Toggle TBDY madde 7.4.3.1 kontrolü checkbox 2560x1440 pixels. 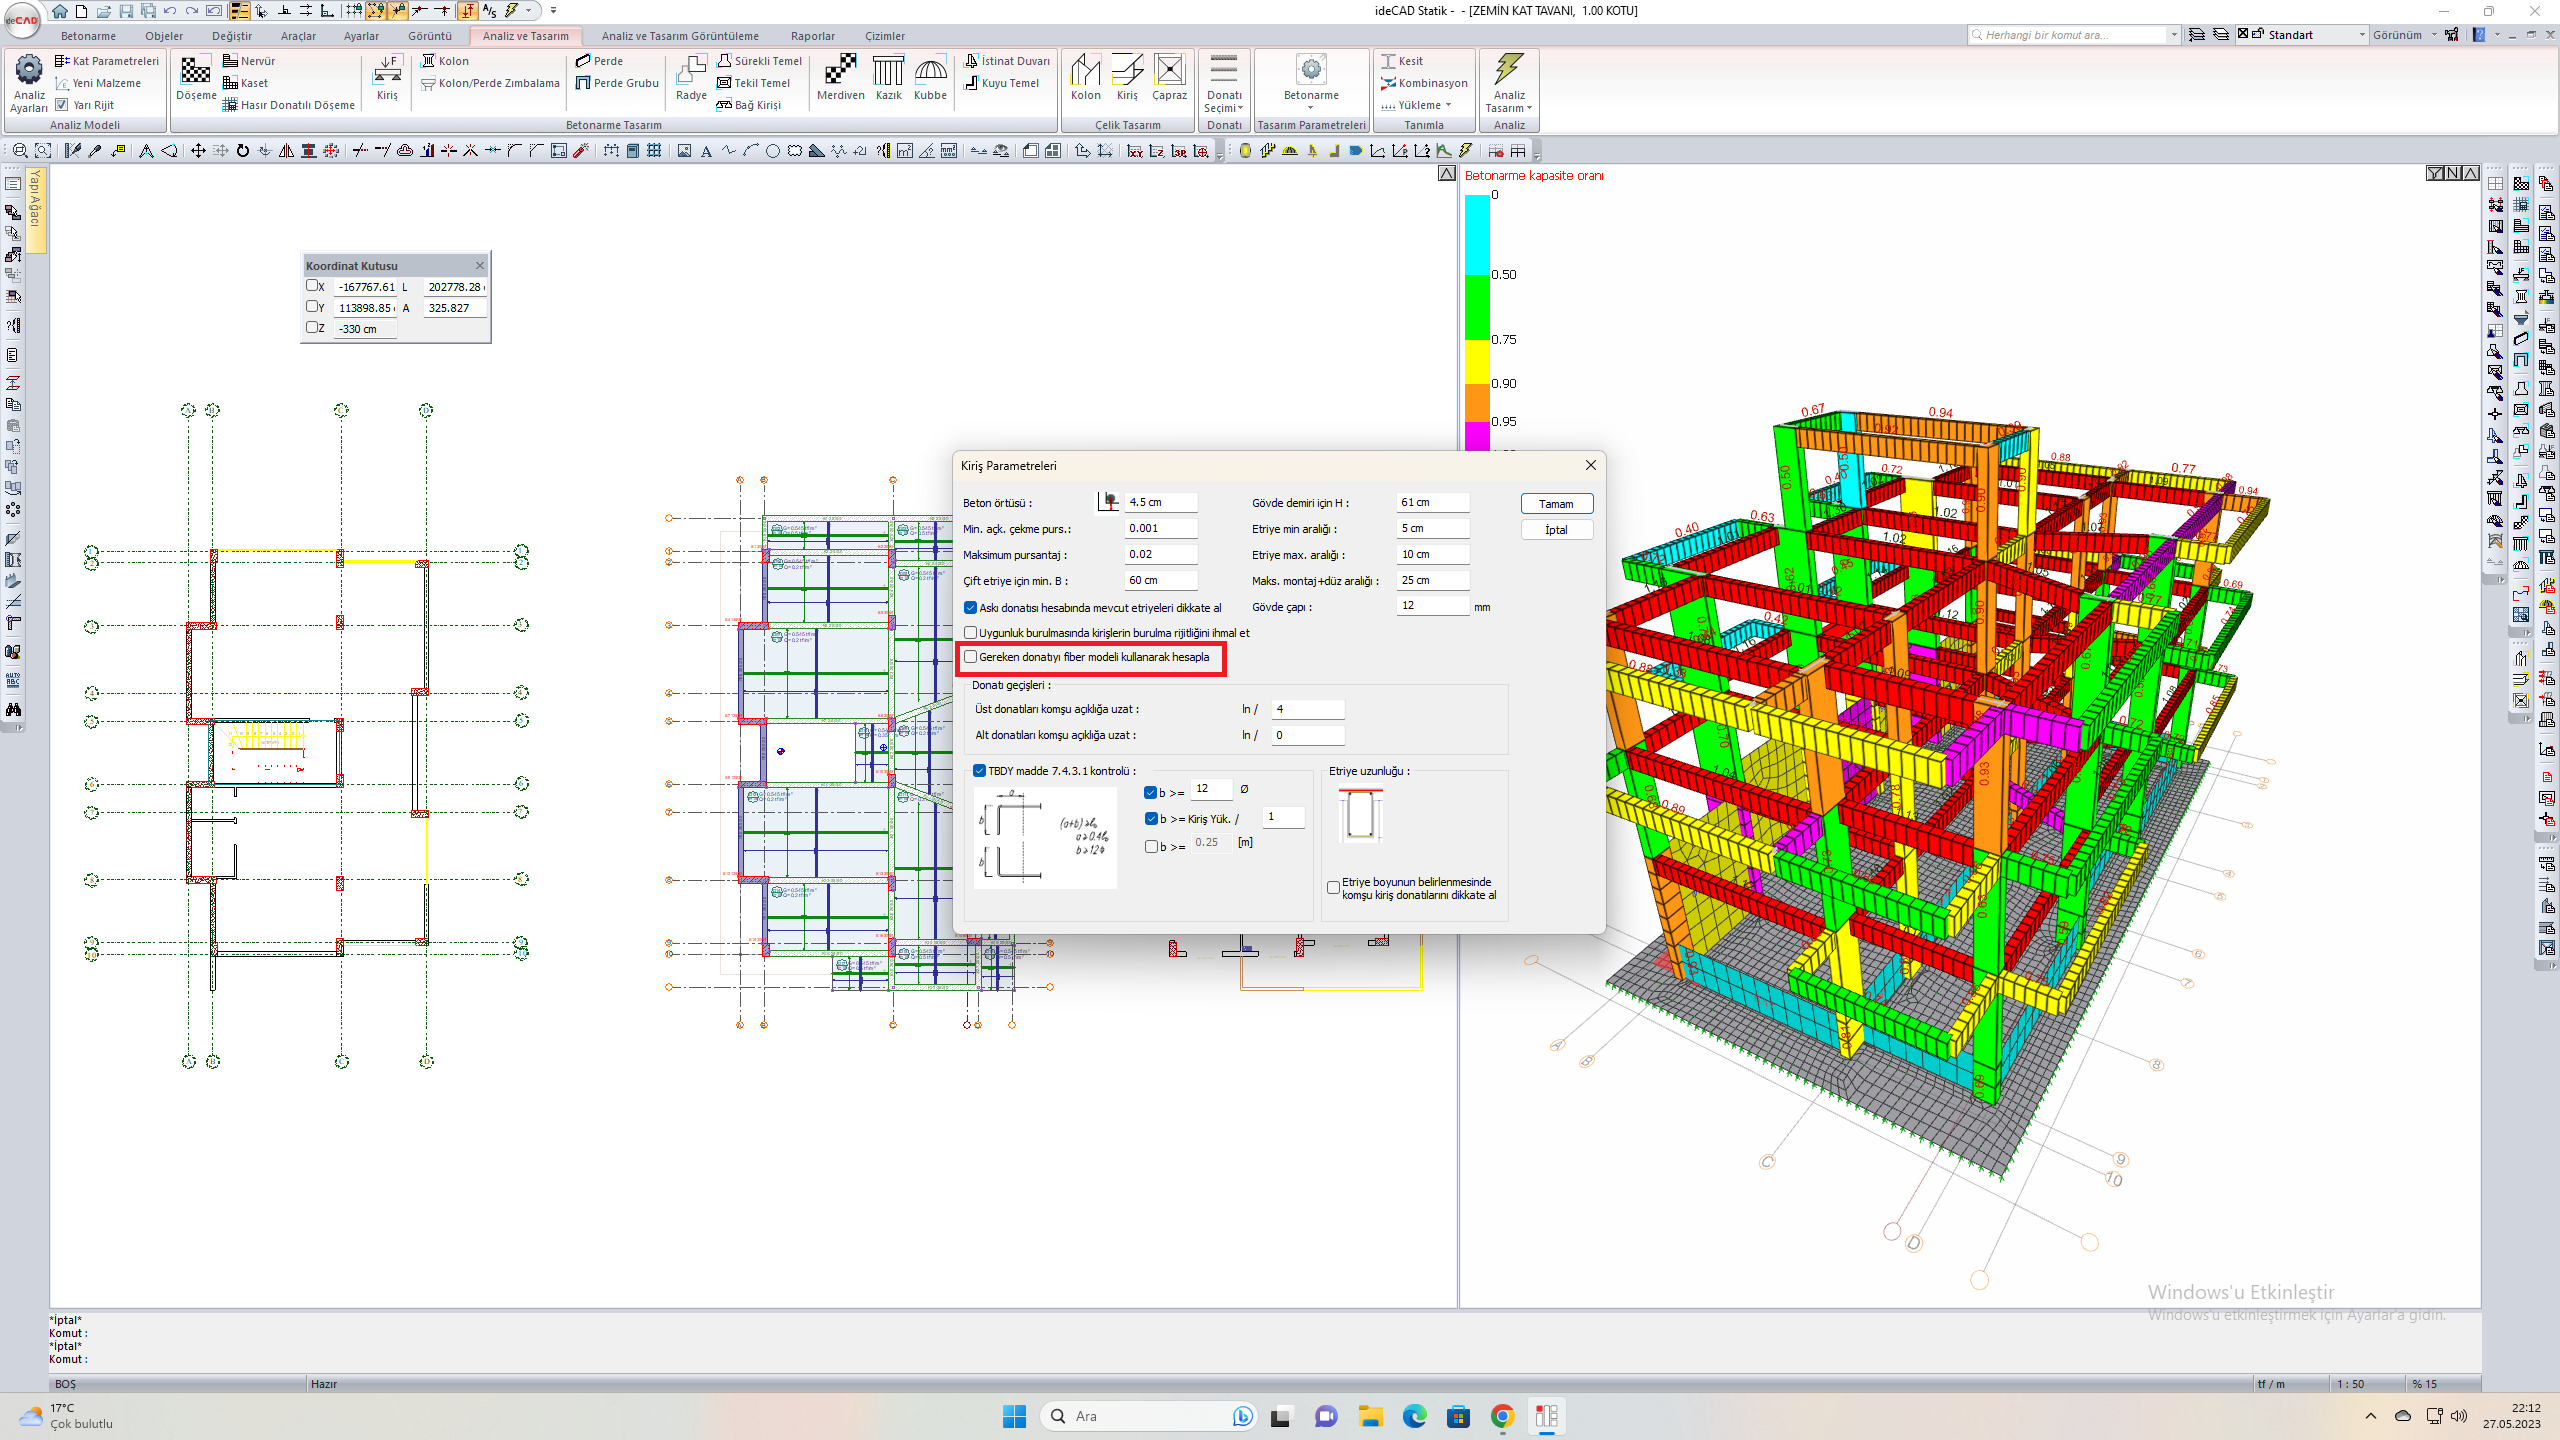click(979, 771)
